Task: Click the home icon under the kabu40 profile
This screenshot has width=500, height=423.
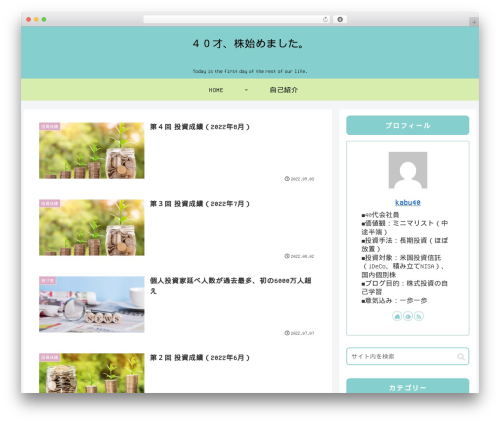Action: tap(397, 316)
